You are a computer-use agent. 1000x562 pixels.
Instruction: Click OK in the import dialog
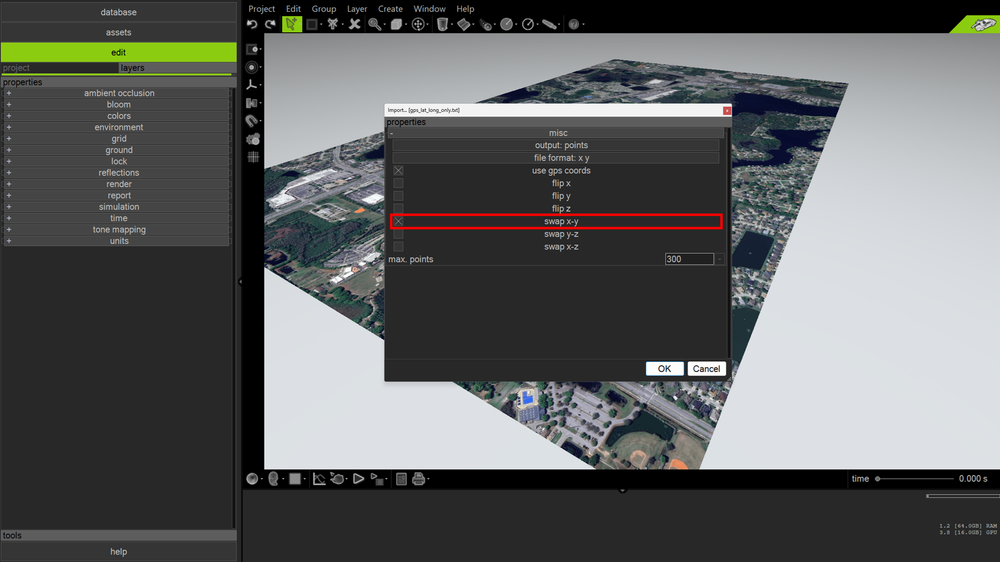664,369
